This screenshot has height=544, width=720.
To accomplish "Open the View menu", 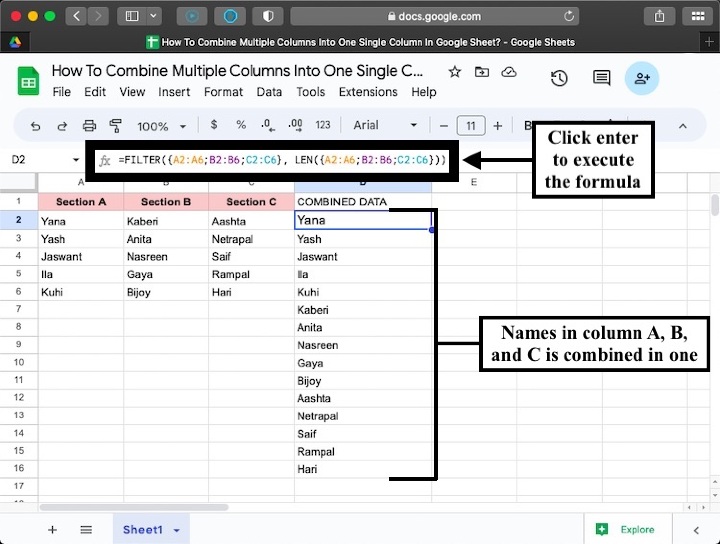I will 132,92.
